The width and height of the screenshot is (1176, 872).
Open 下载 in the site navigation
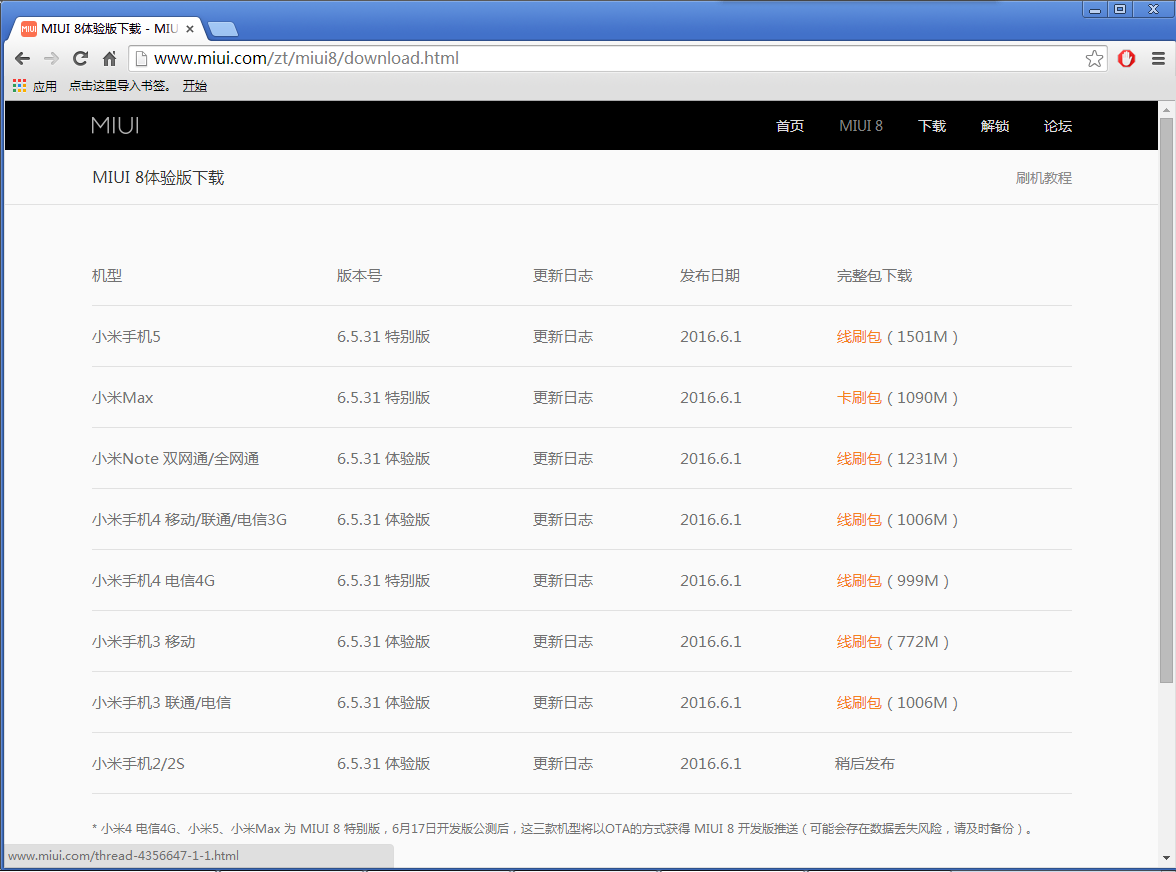coord(932,126)
